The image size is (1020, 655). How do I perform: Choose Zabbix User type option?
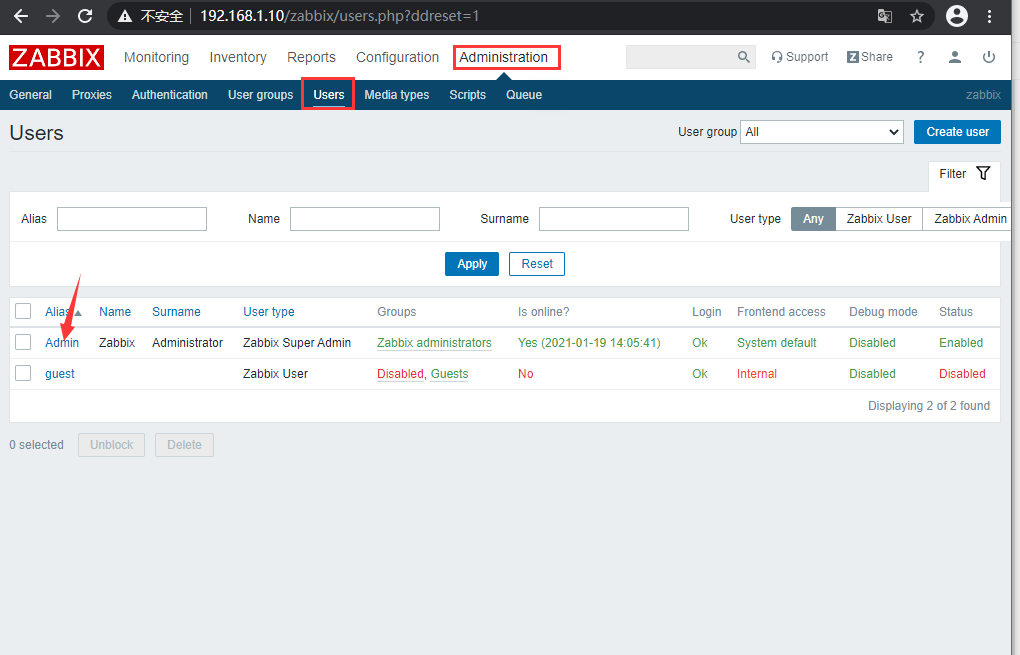pos(879,219)
